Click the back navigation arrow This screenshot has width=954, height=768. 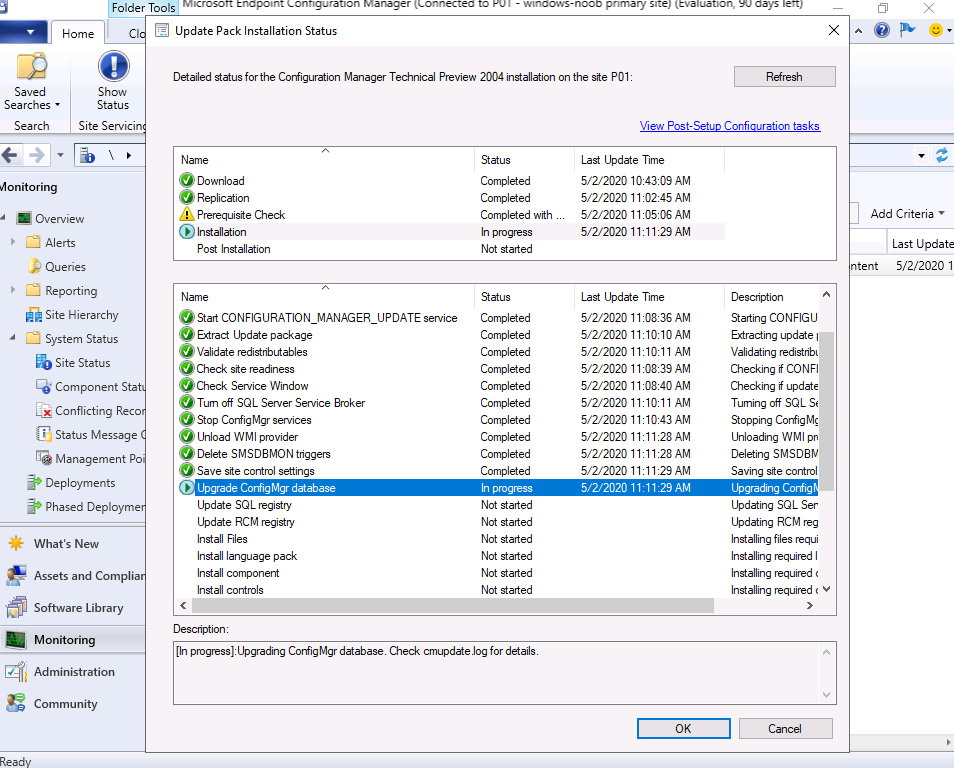point(10,155)
